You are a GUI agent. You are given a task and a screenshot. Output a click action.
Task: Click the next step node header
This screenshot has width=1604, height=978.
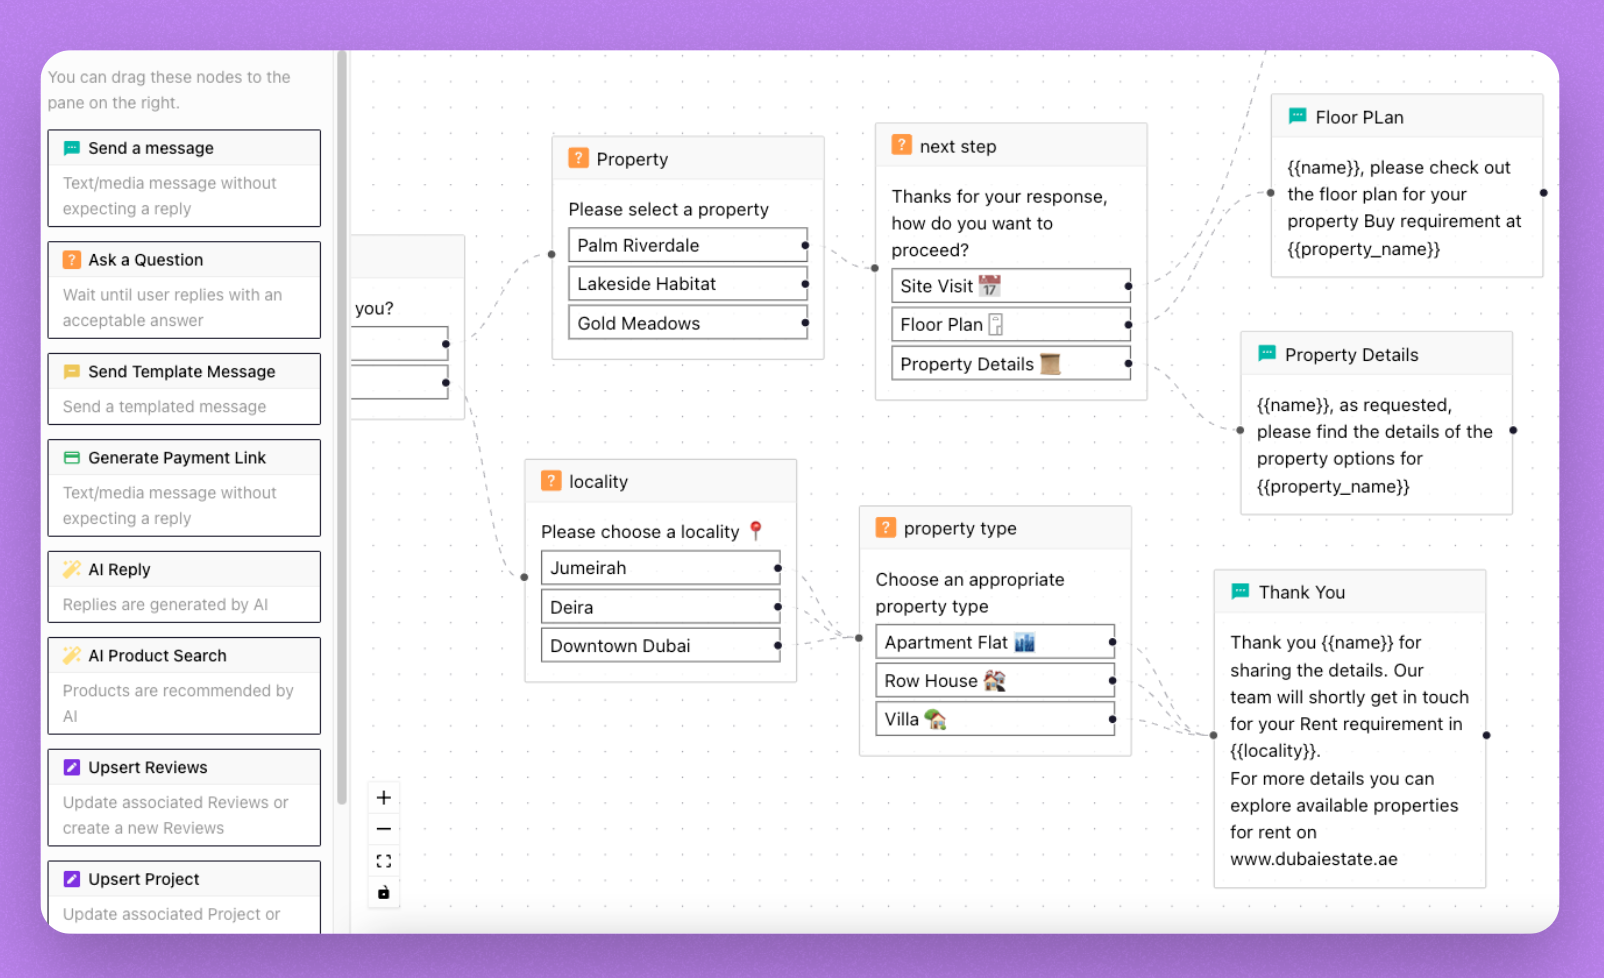click(1011, 146)
